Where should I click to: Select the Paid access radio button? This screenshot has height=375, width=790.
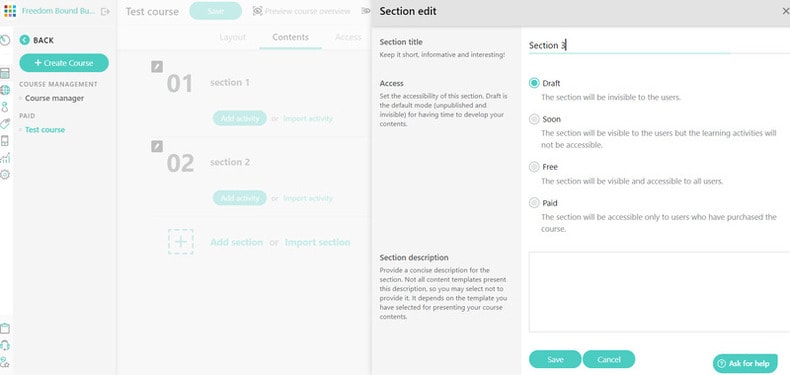[534, 203]
